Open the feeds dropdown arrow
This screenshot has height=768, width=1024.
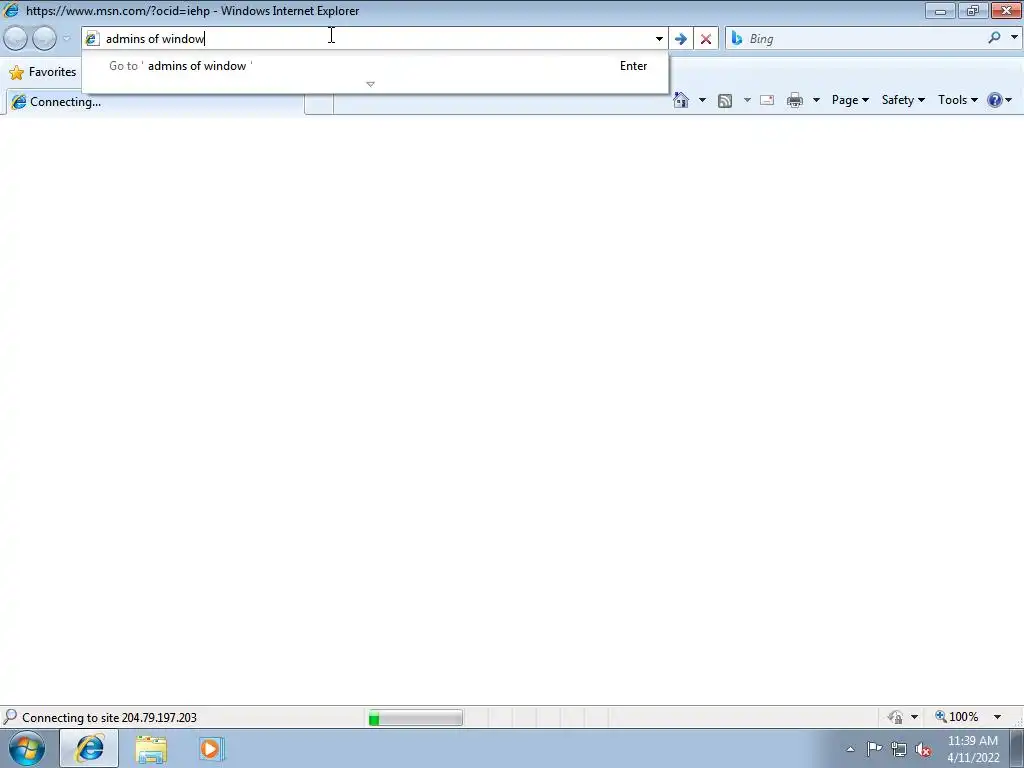747,100
